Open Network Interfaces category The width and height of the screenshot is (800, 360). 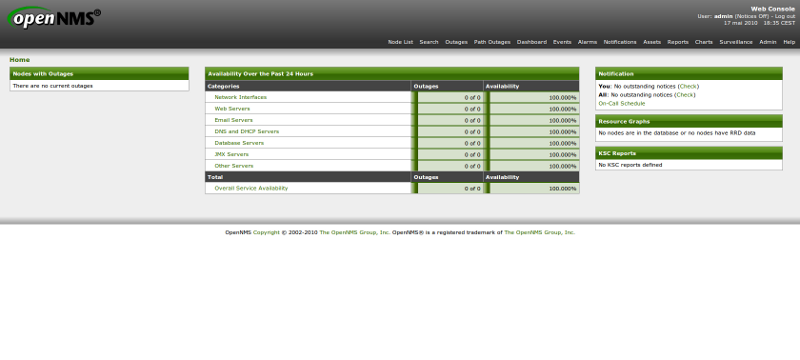tap(240, 97)
